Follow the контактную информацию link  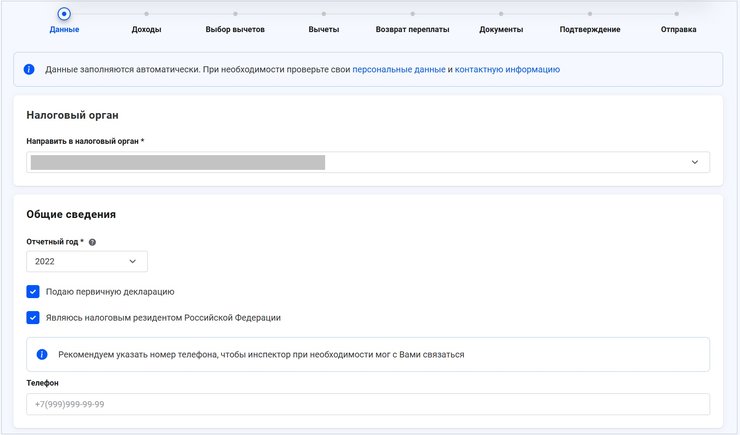click(x=507, y=70)
